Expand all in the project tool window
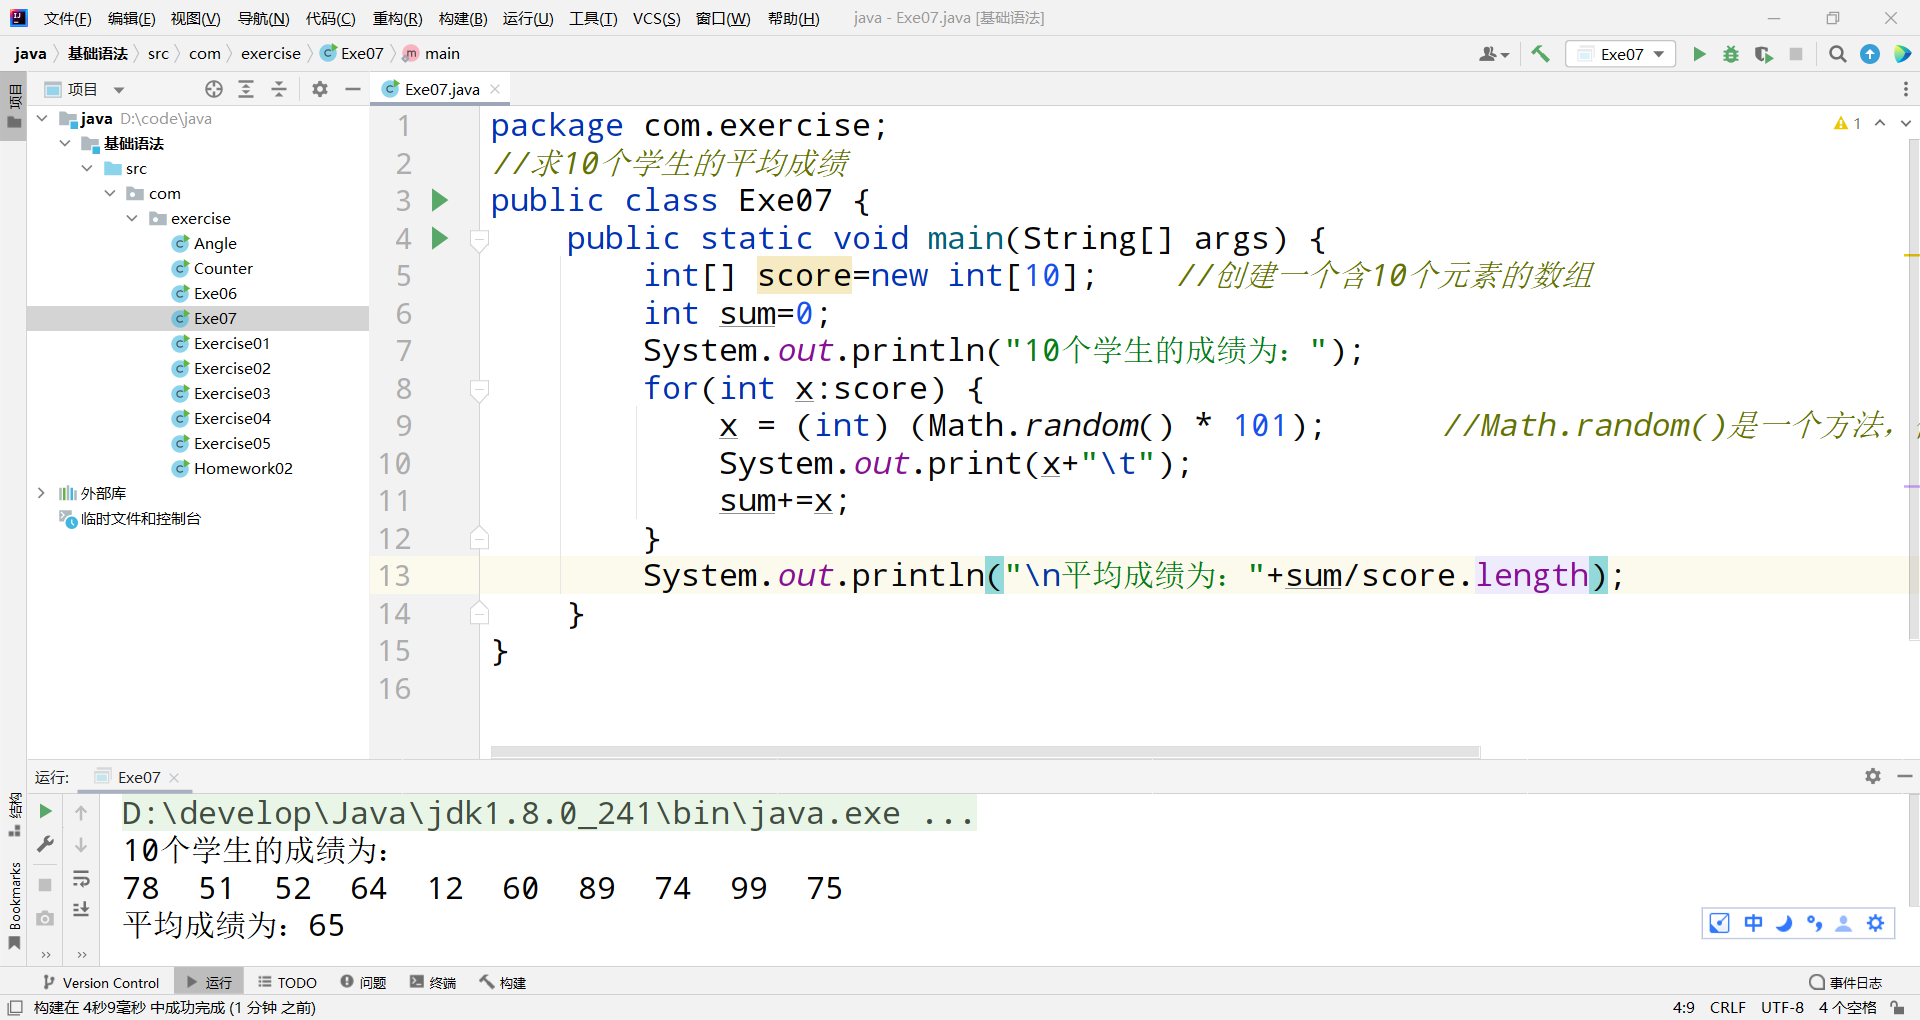This screenshot has height=1020, width=1920. click(x=246, y=89)
